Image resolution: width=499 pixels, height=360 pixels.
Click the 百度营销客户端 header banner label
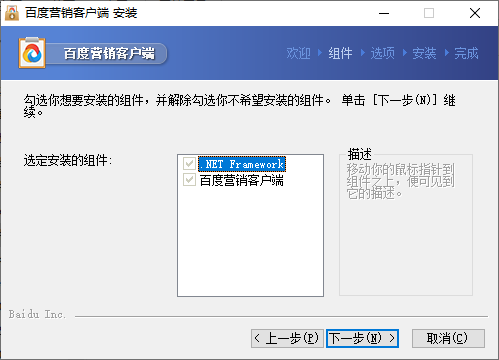(109, 53)
